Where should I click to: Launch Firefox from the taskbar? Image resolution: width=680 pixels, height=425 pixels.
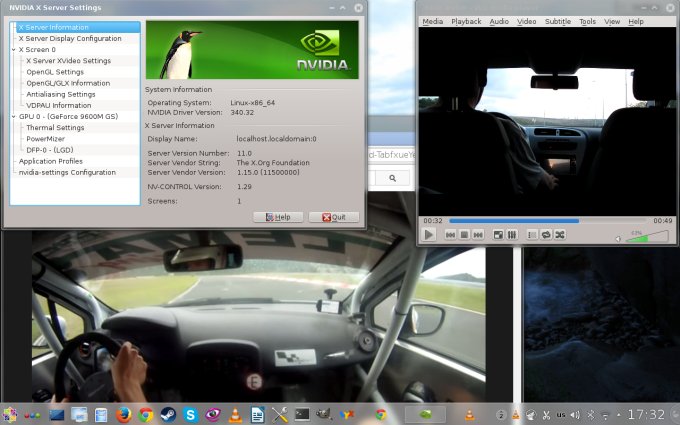(x=124, y=415)
